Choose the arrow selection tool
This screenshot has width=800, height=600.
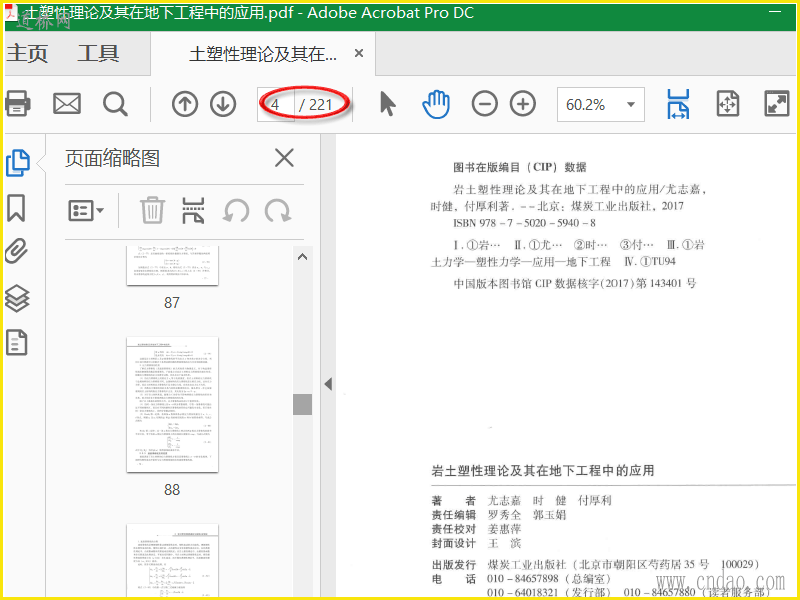coord(388,104)
